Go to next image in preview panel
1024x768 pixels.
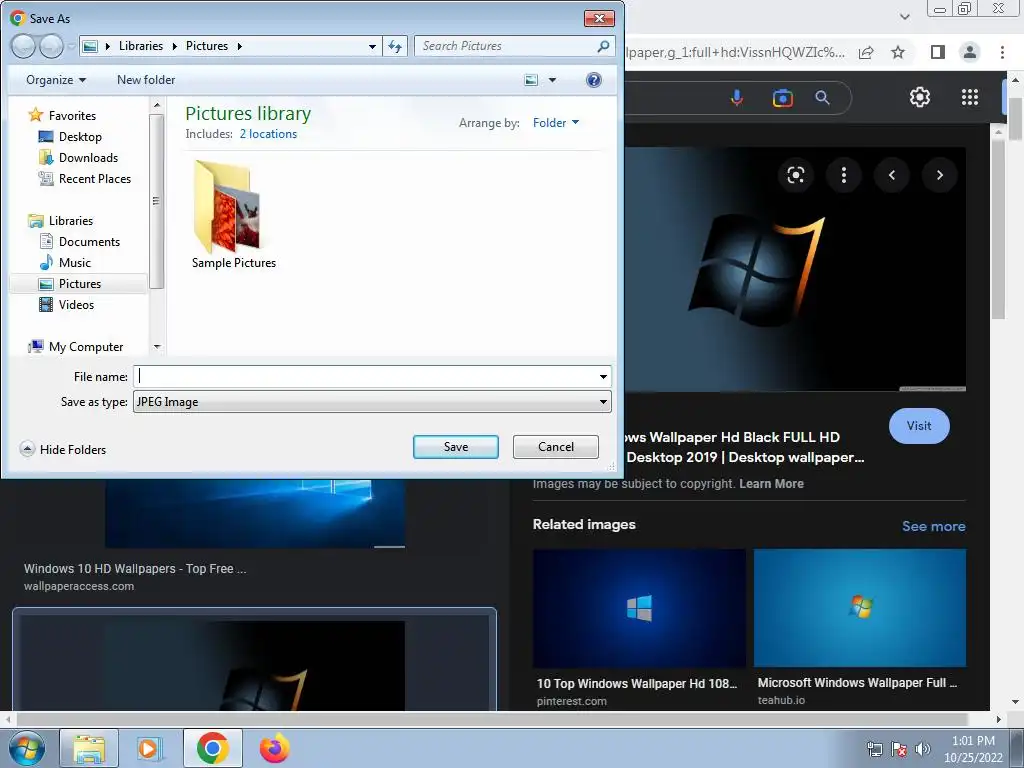coord(939,175)
